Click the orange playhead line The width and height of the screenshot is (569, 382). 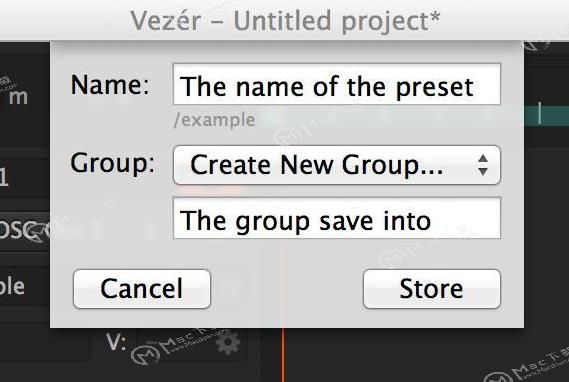coord(283,355)
